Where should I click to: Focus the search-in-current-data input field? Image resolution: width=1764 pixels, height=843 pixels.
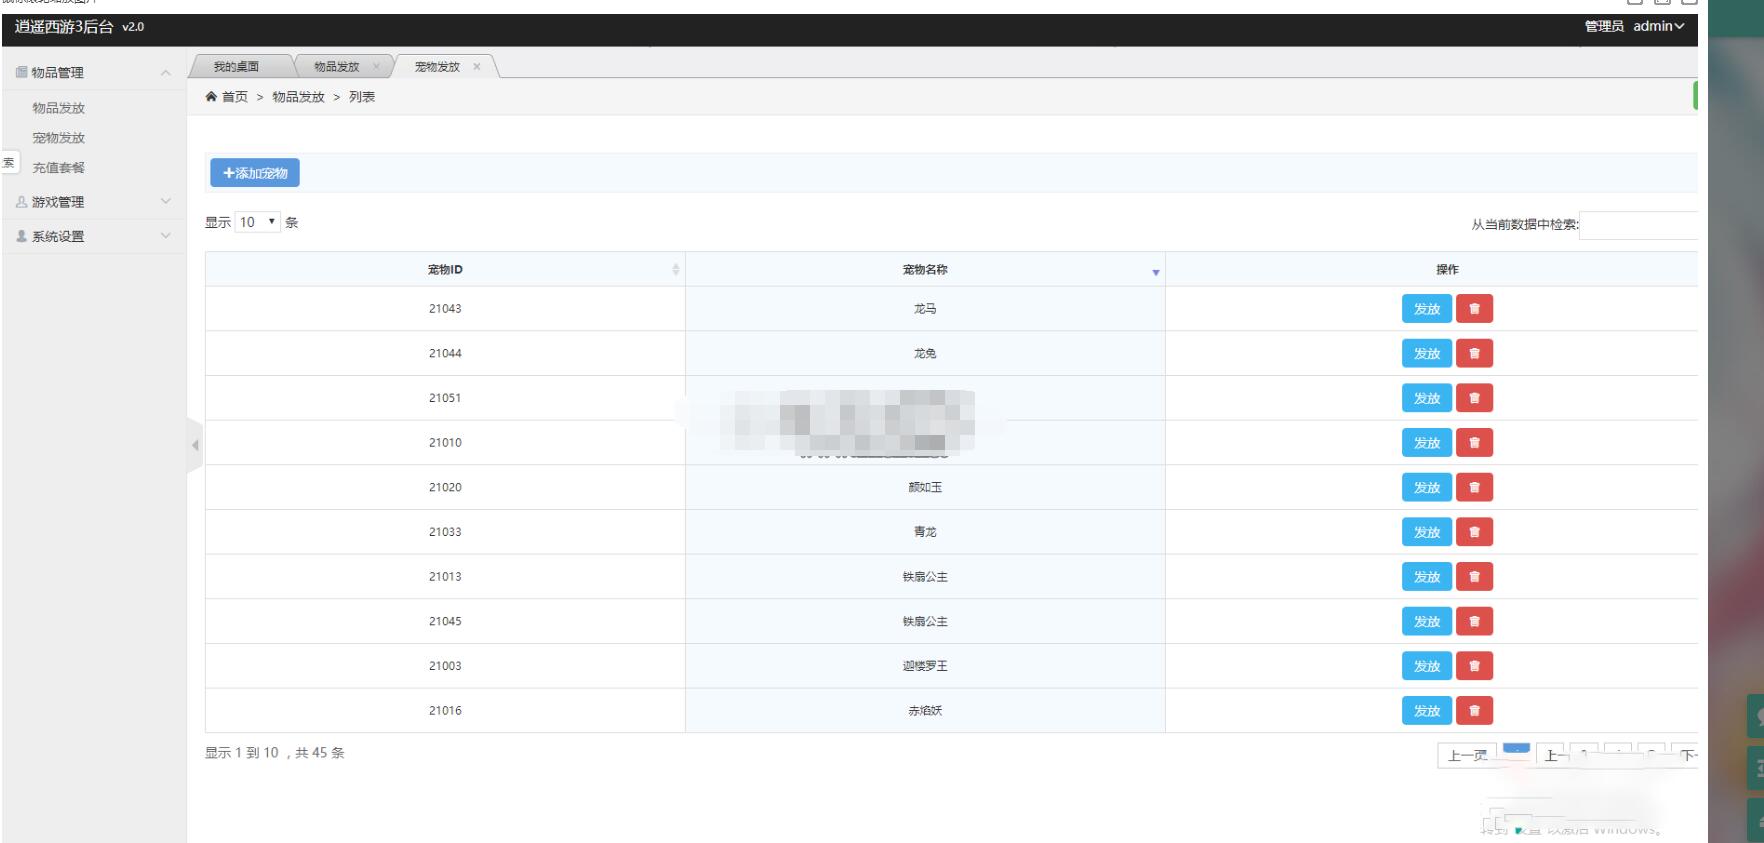coord(1637,225)
